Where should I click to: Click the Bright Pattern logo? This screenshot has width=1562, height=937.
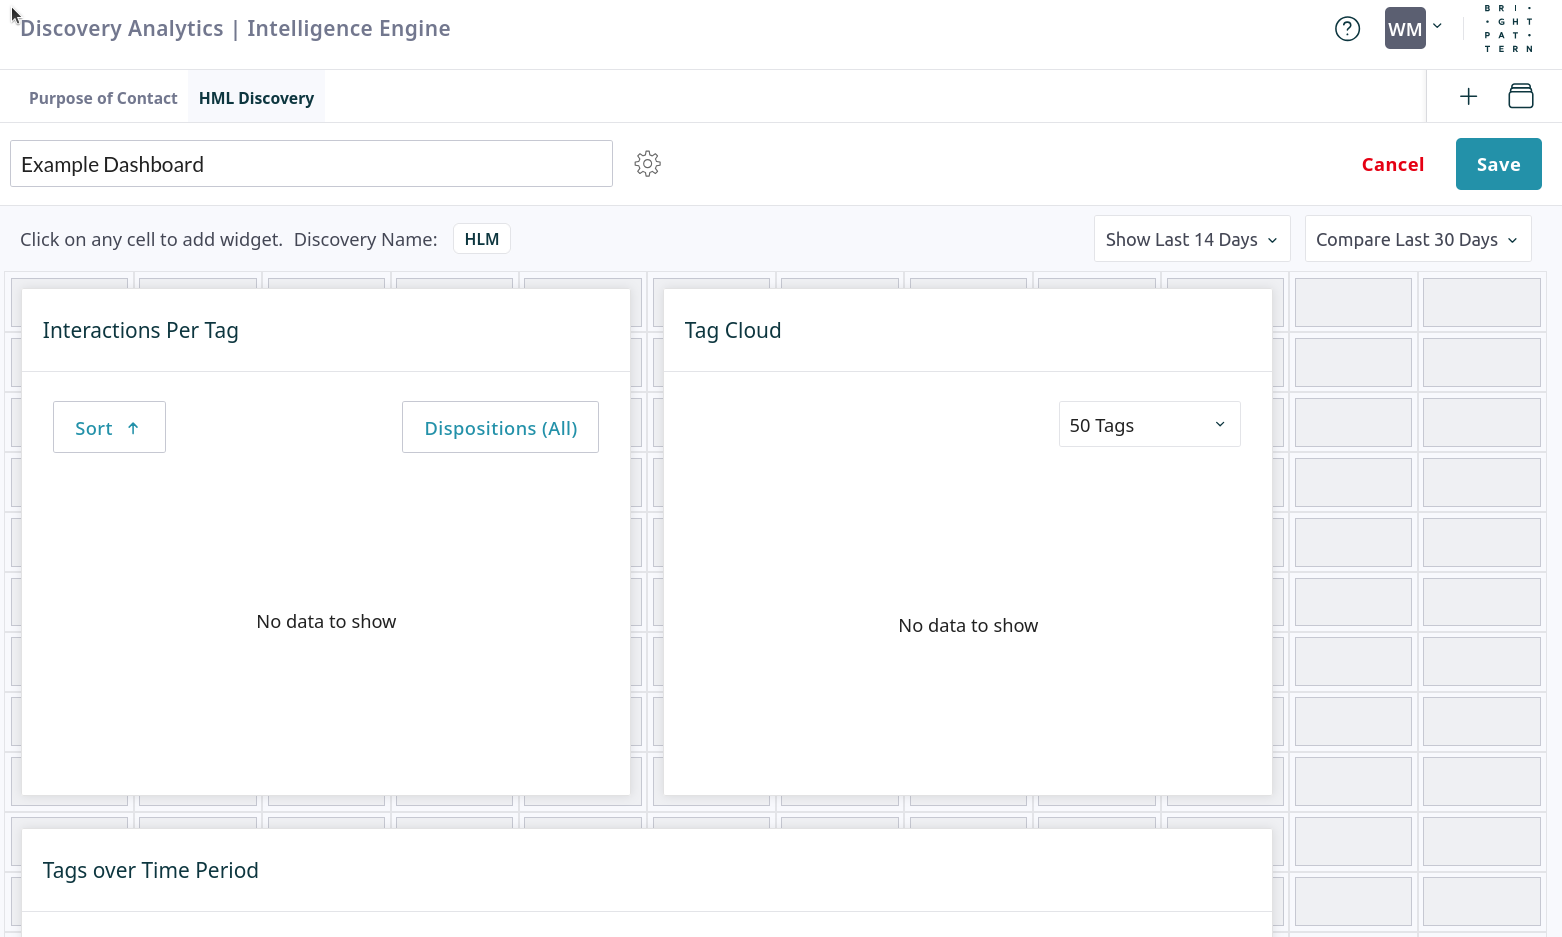pyautogui.click(x=1508, y=29)
